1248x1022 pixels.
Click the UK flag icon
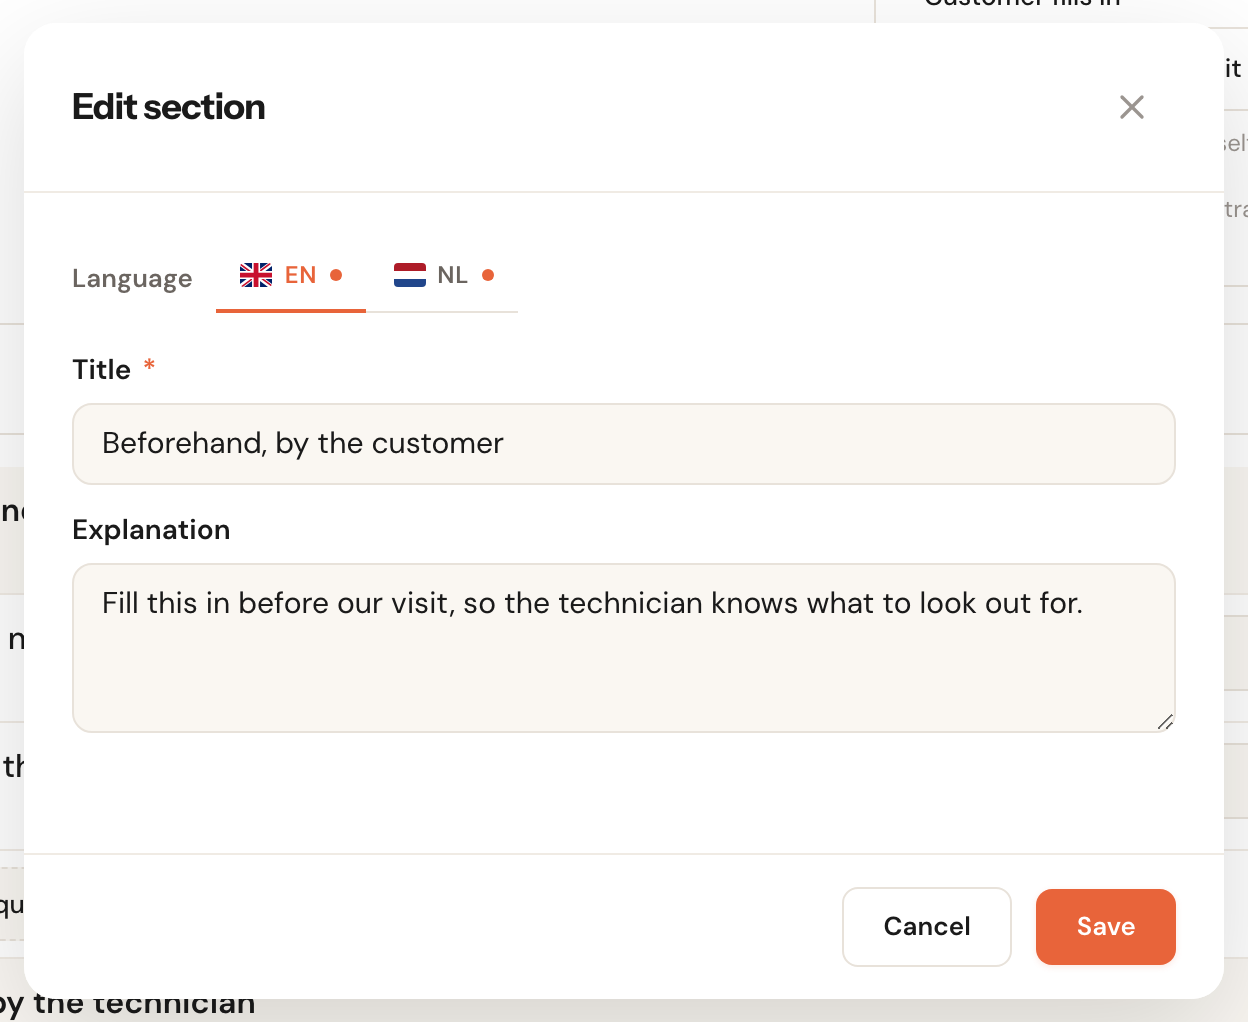256,275
